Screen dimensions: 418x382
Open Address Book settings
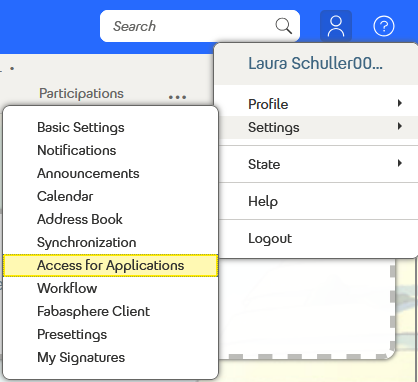(x=111, y=219)
